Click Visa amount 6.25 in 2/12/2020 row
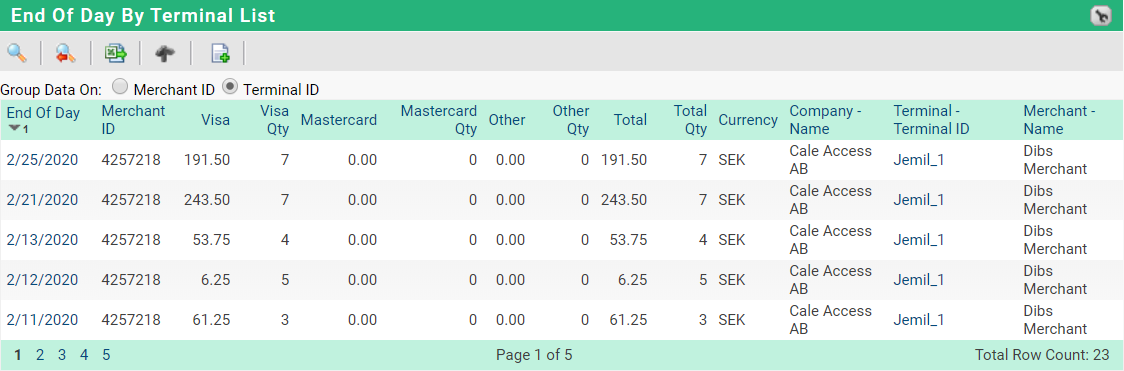 (x=216, y=280)
